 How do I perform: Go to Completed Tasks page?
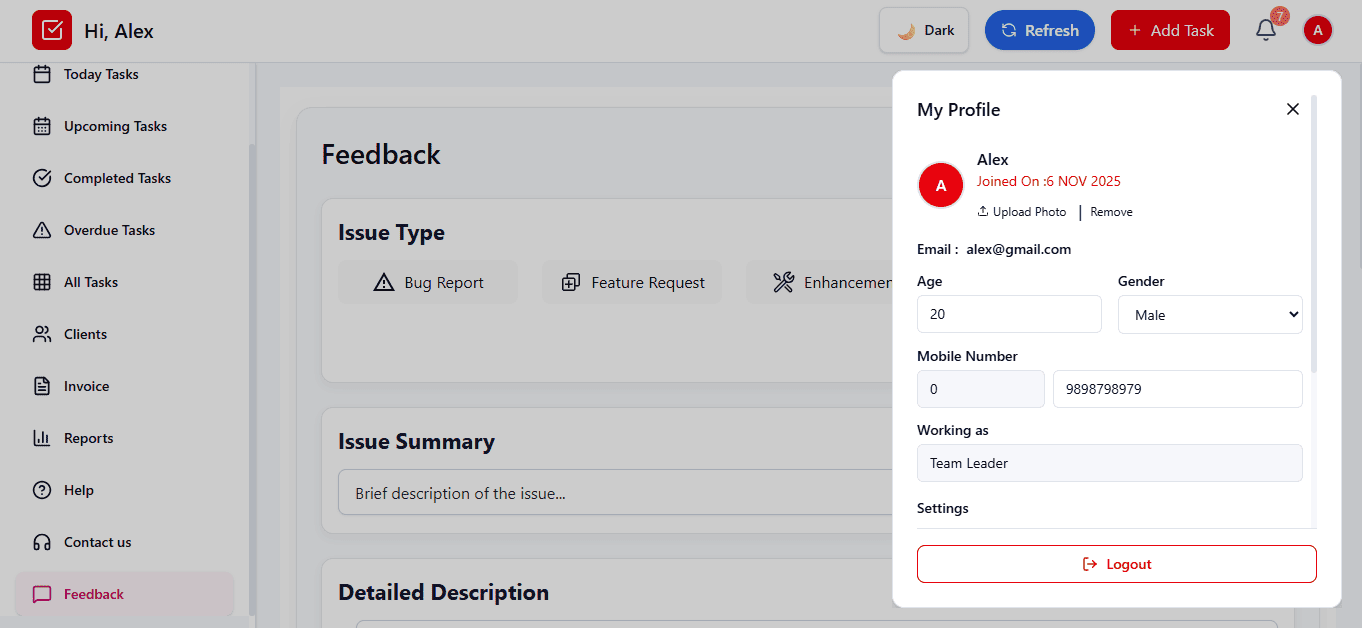116,178
